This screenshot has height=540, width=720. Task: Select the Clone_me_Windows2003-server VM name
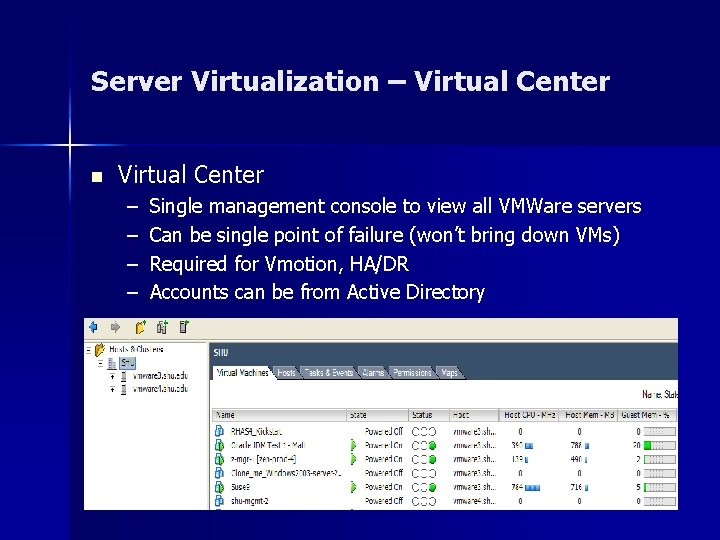pyautogui.click(x=286, y=473)
